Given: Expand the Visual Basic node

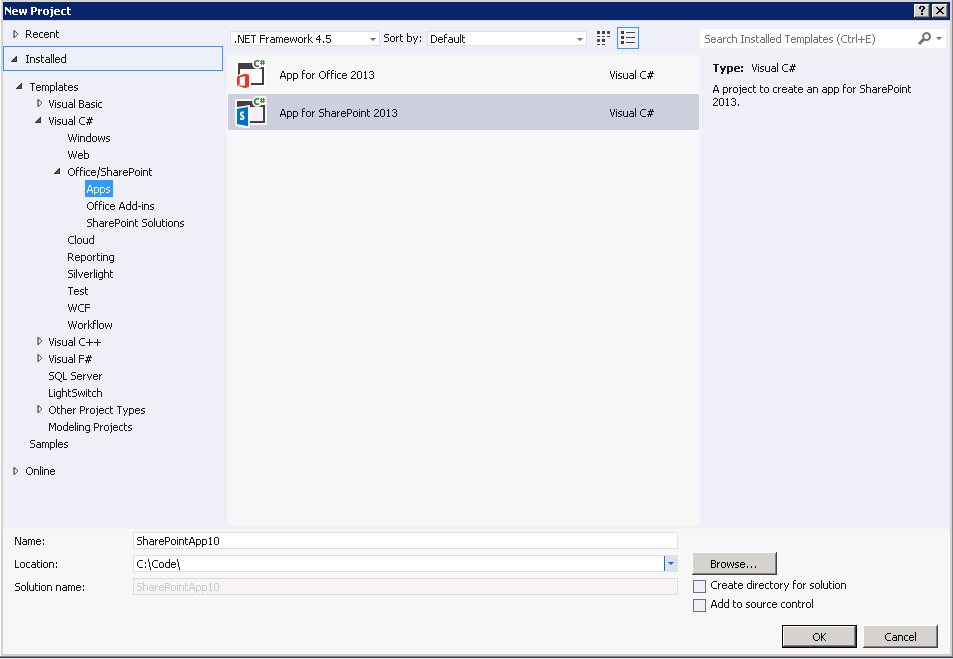Looking at the screenshot, I should click(x=40, y=103).
